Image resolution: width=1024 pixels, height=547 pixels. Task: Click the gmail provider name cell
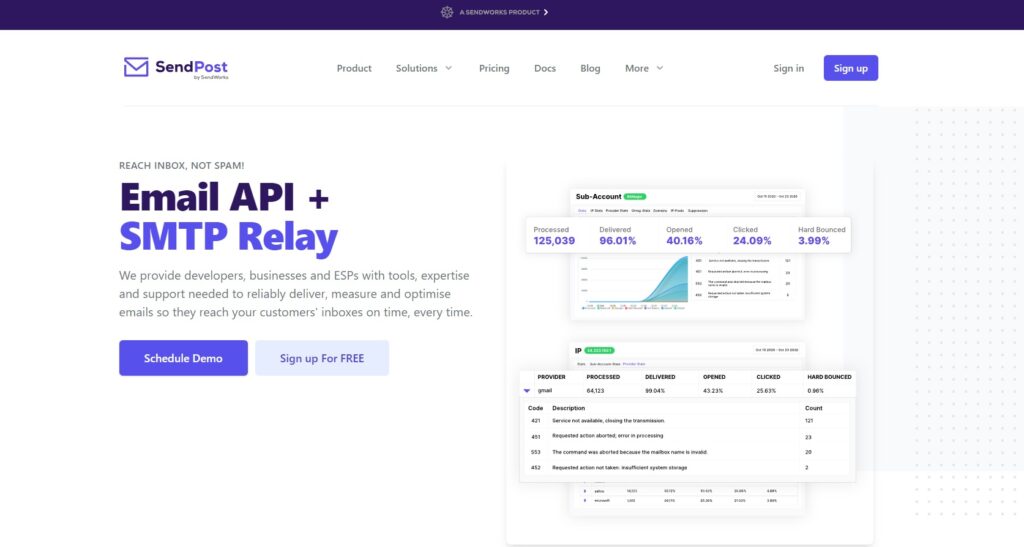pyautogui.click(x=545, y=391)
